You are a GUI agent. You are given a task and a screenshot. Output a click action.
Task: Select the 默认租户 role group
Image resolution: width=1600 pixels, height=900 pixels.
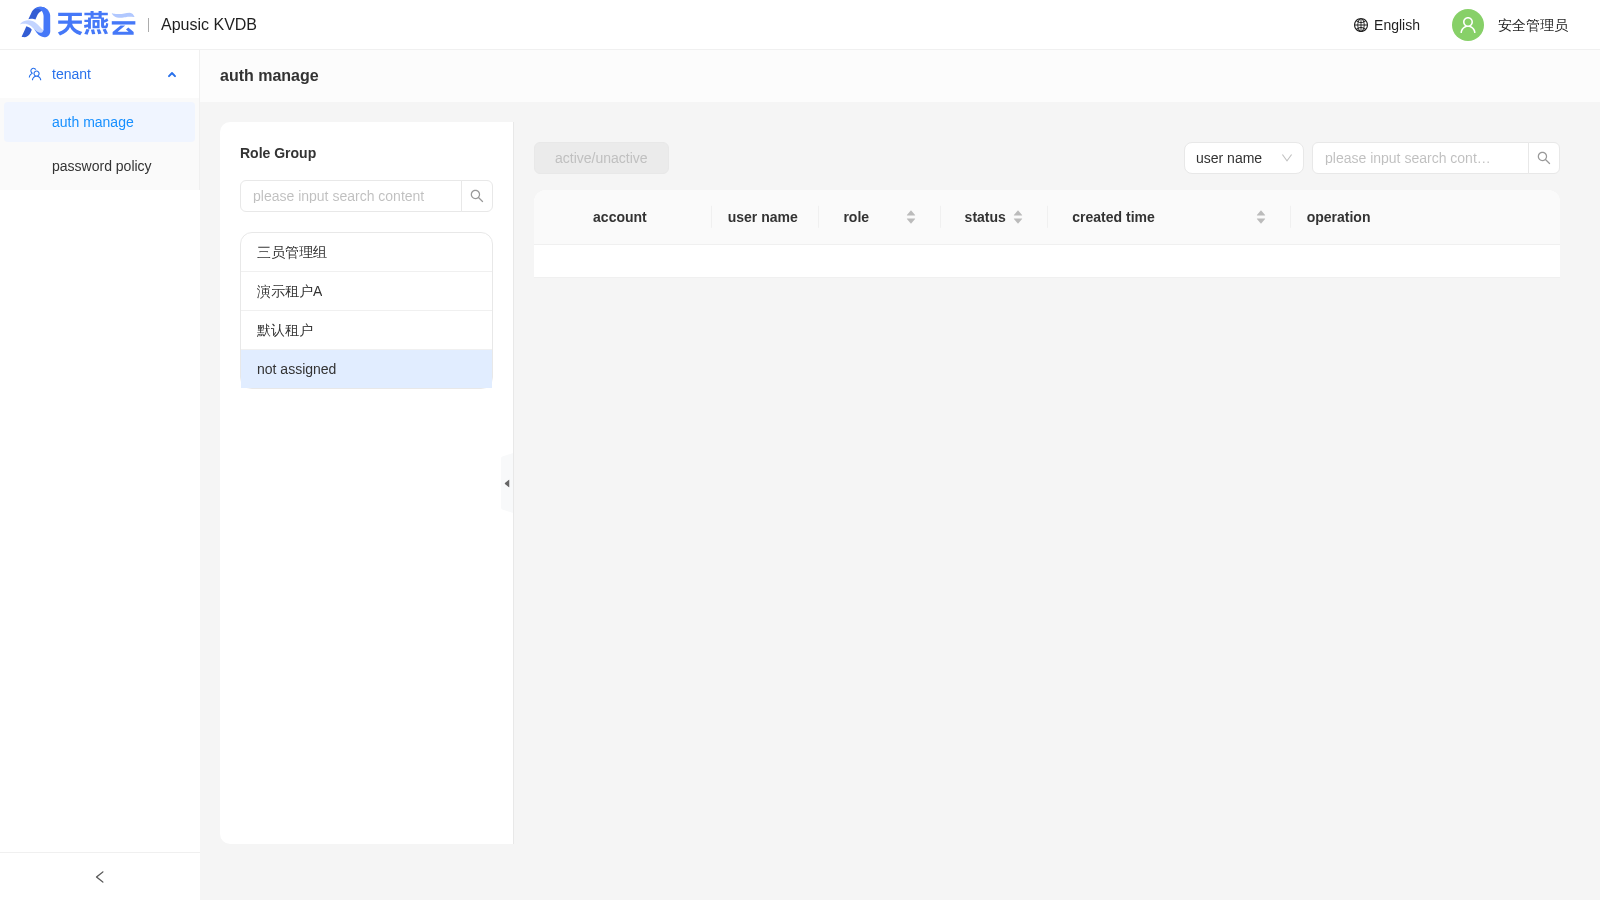(x=366, y=330)
